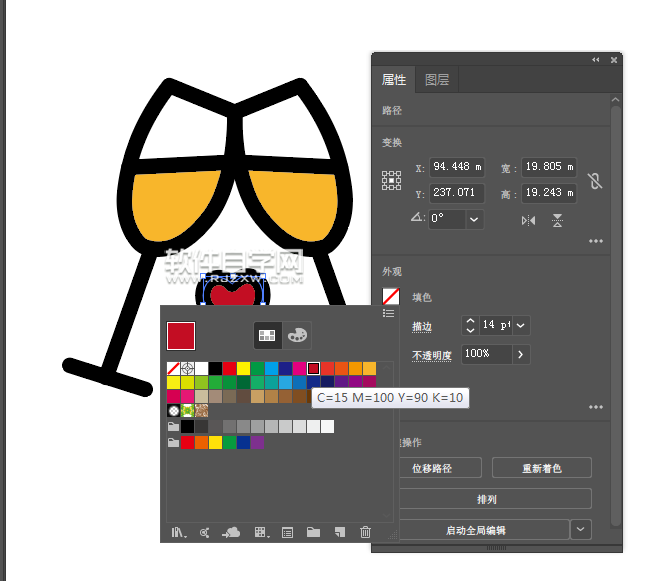
Task: Click the opacity 100% field
Action: point(487,354)
